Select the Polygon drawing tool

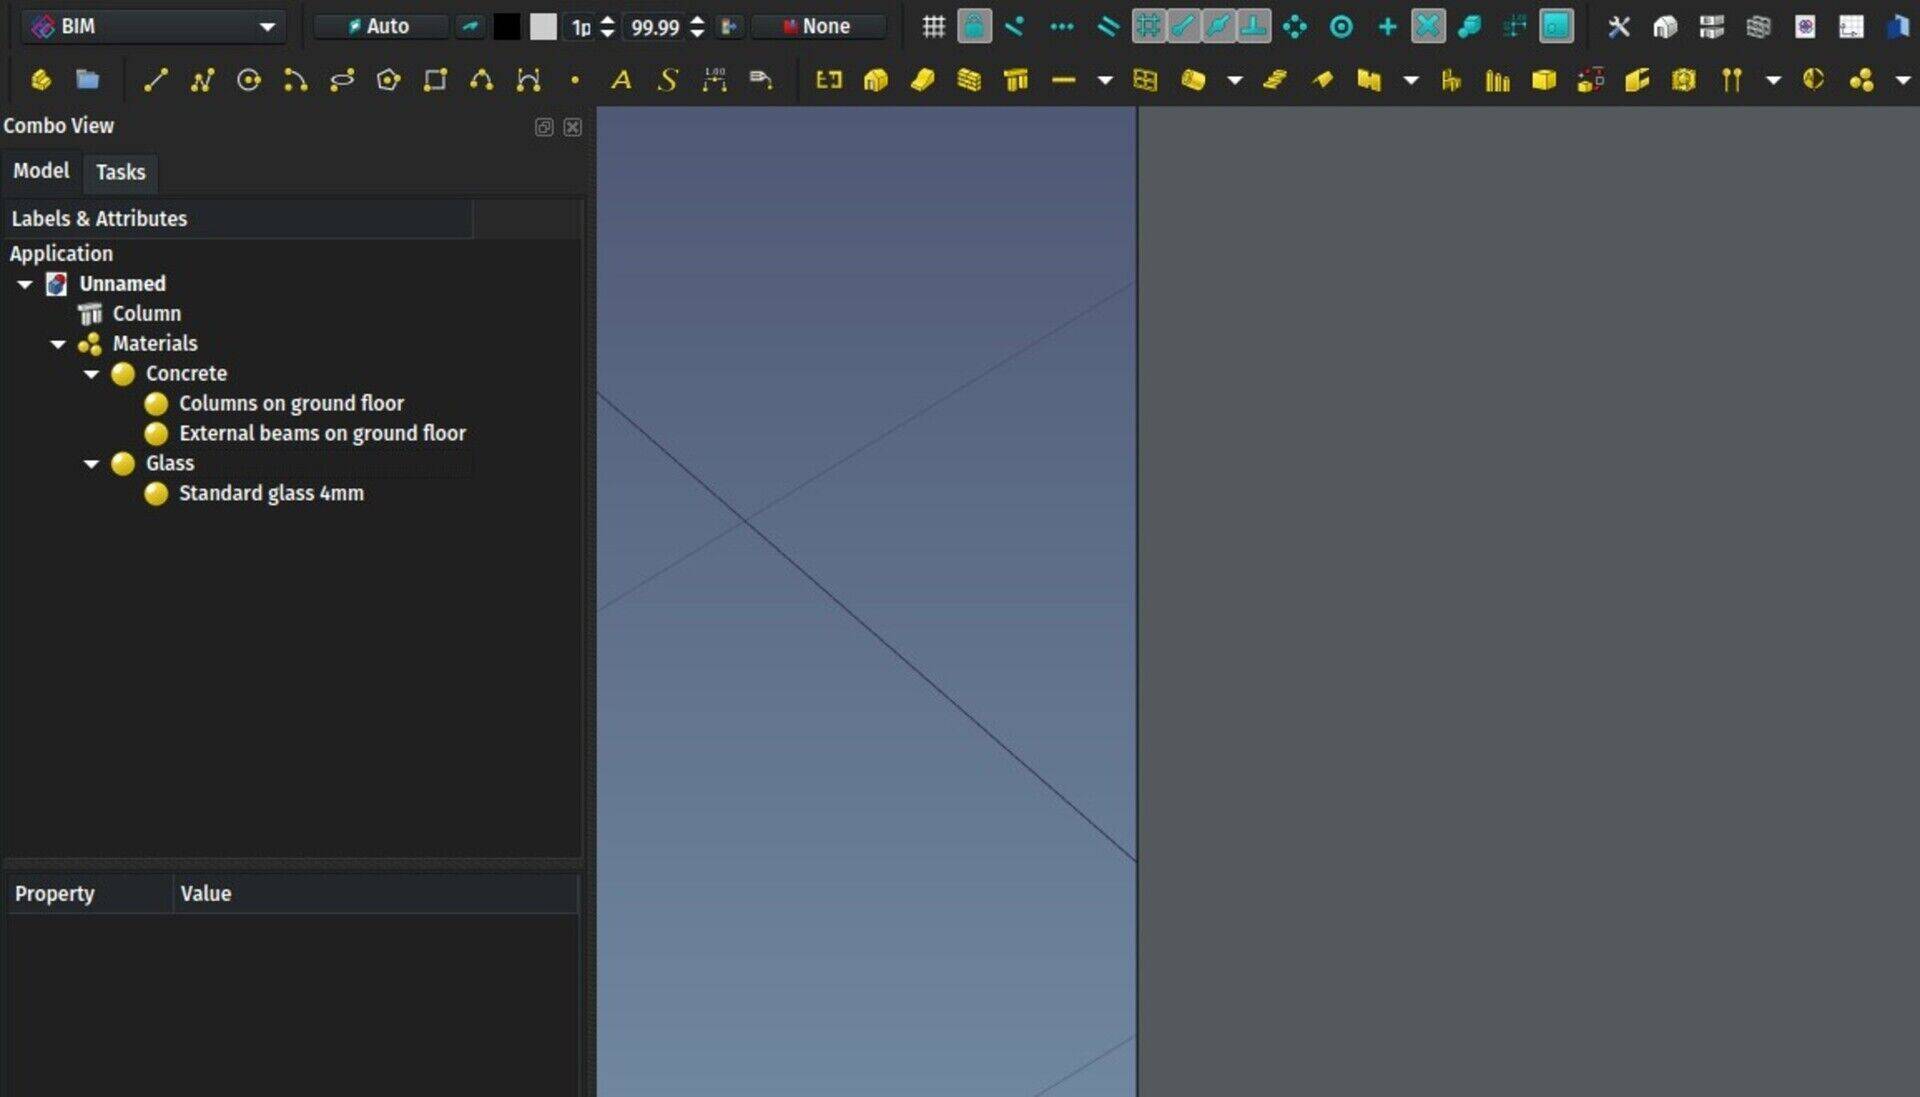(x=388, y=80)
